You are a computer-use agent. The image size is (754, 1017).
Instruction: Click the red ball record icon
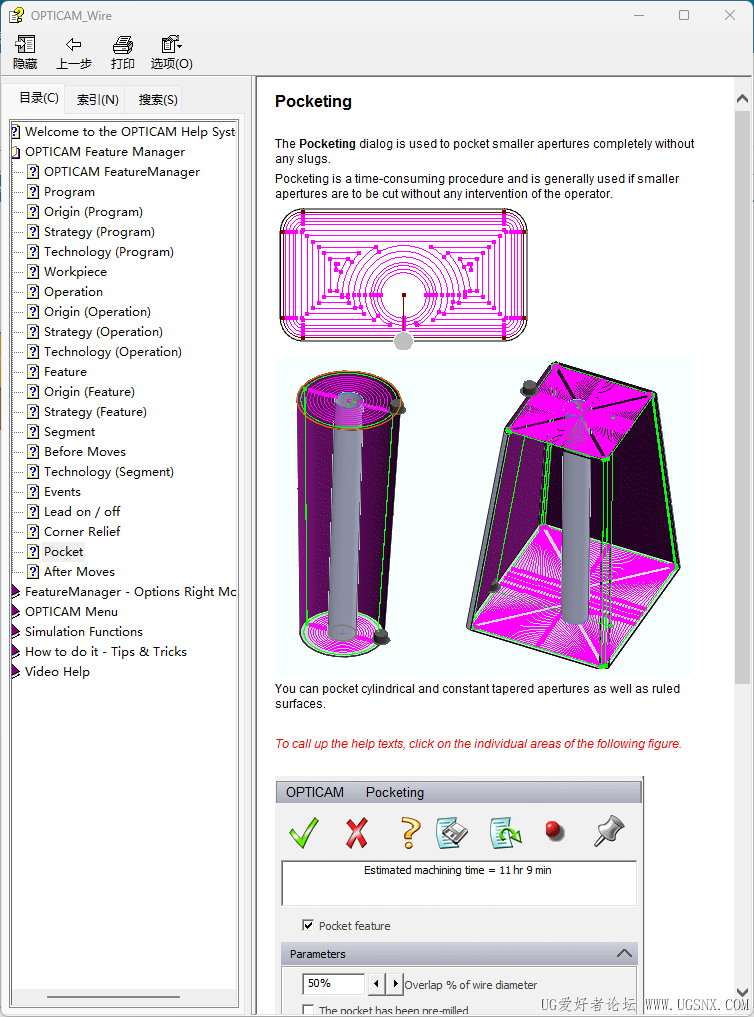tap(554, 830)
